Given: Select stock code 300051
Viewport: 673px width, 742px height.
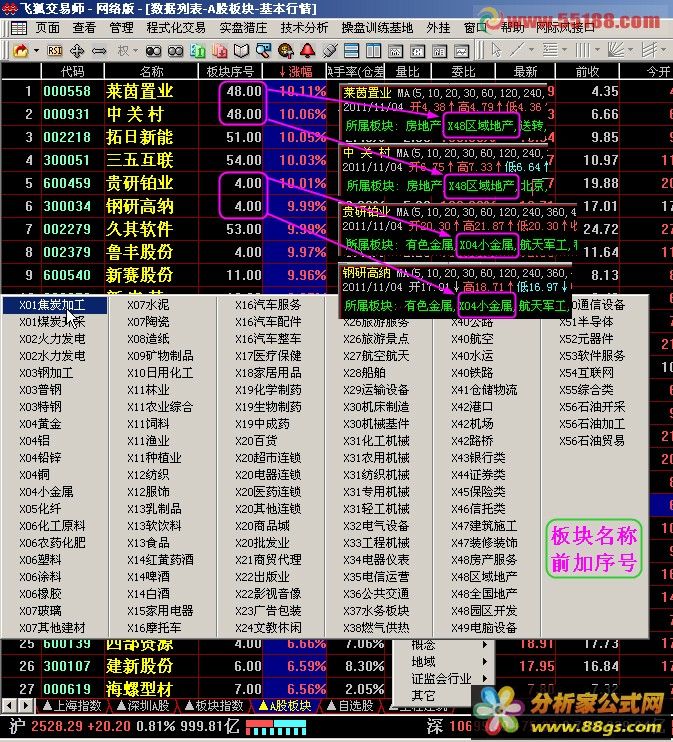Looking at the screenshot, I should click(x=67, y=160).
